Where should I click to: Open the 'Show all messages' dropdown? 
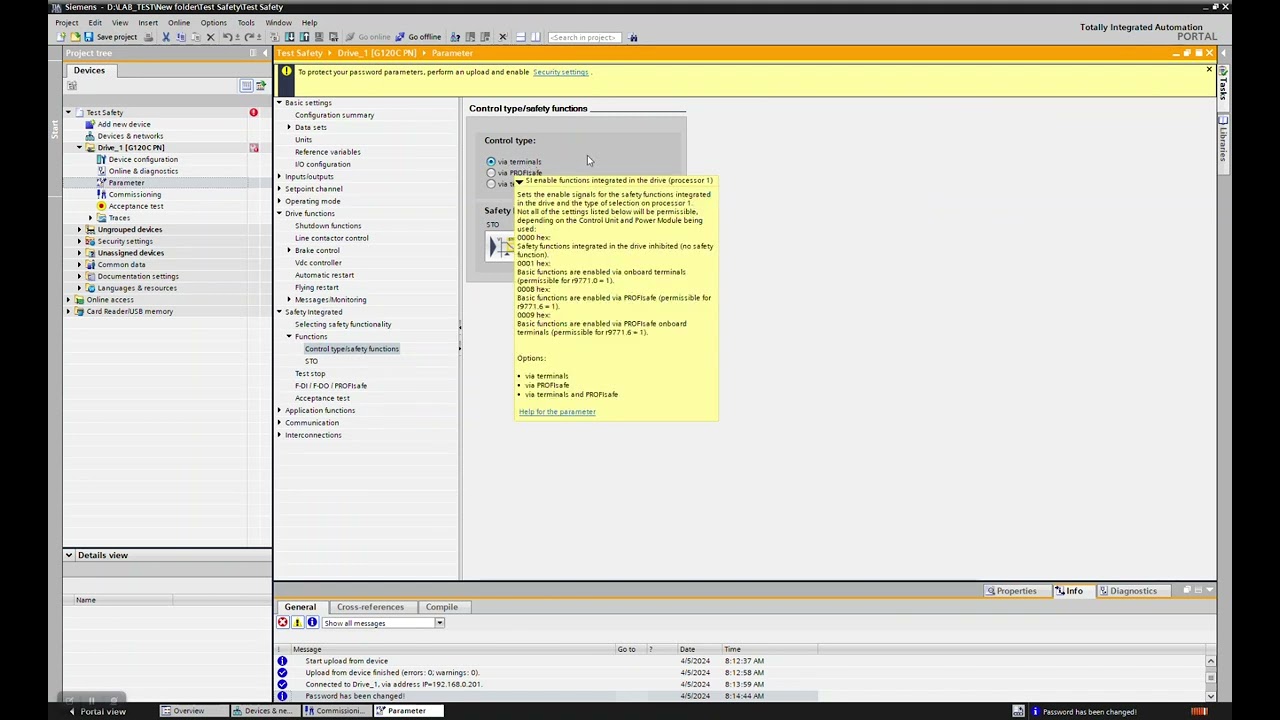(x=439, y=623)
